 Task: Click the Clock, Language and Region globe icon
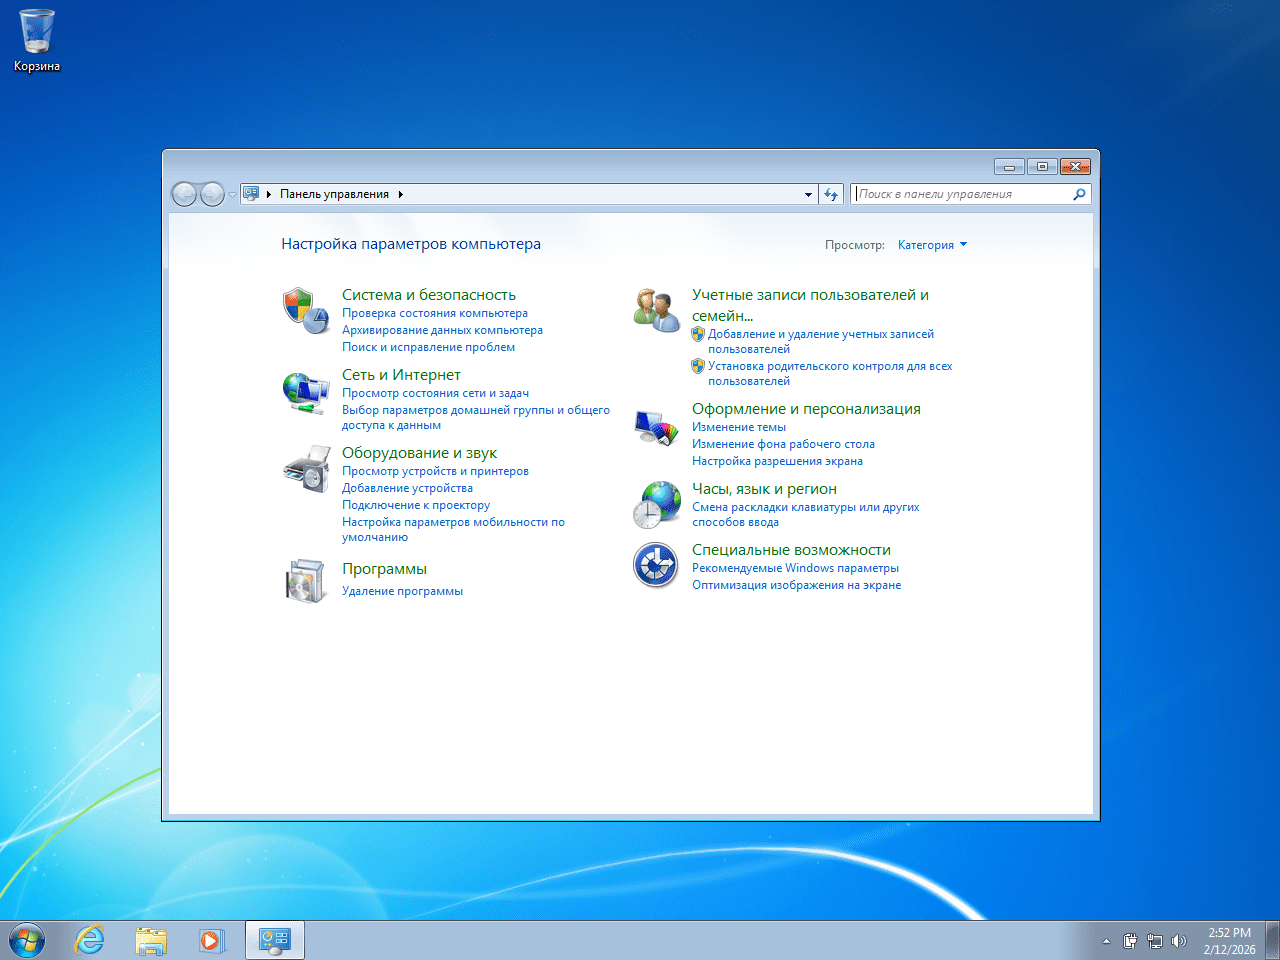coord(656,504)
